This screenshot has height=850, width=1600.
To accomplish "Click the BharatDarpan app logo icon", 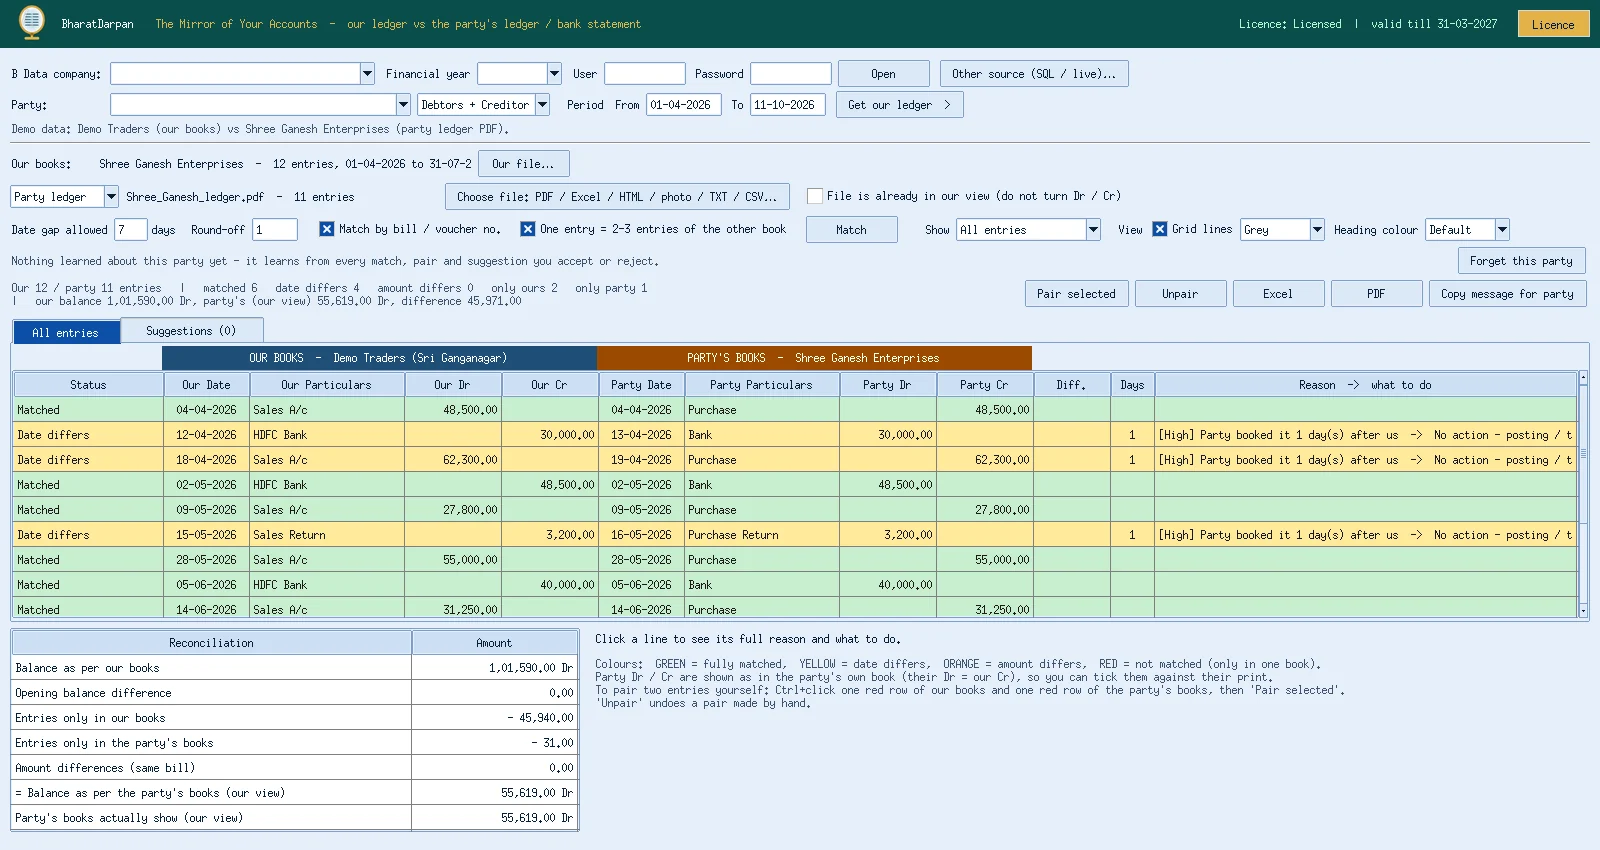I will click(x=32, y=22).
